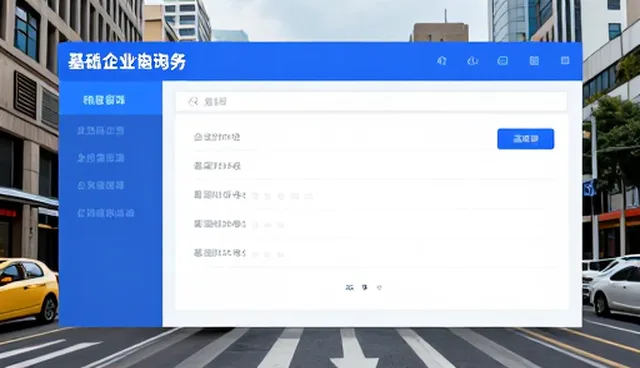The width and height of the screenshot is (640, 368).
Task: Select the fourth result row in the list
Action: coord(374,224)
